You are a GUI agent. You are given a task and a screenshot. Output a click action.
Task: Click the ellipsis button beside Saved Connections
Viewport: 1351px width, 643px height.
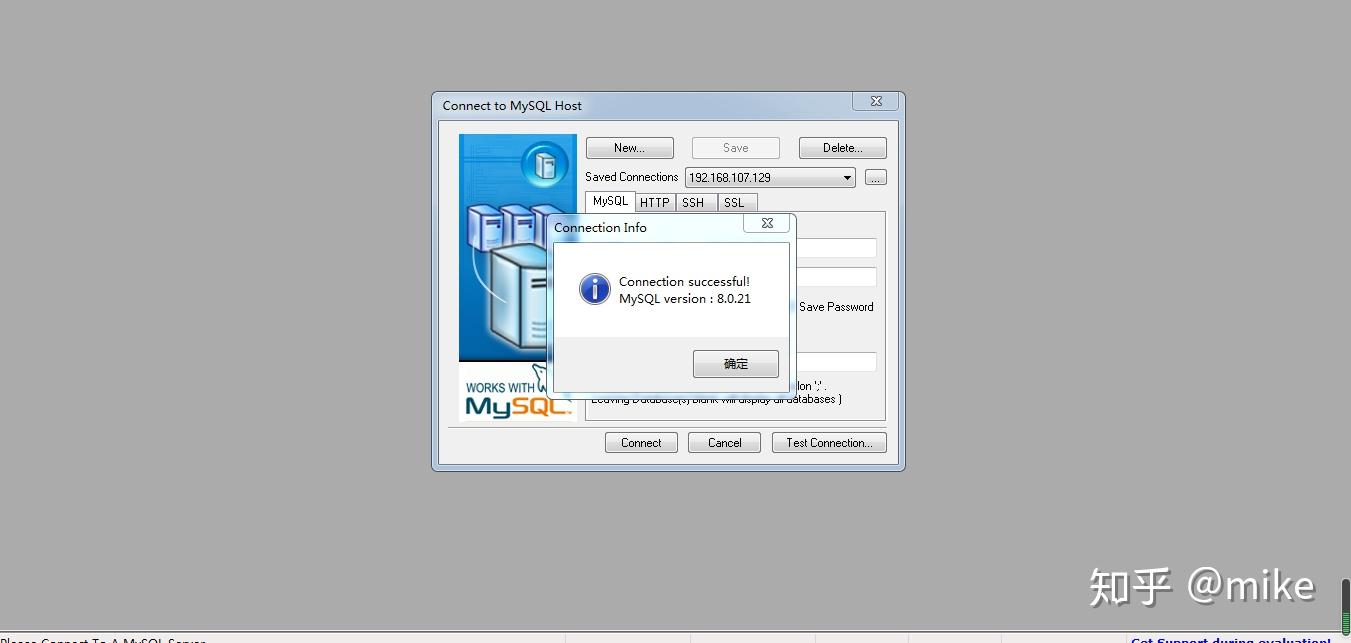[876, 178]
